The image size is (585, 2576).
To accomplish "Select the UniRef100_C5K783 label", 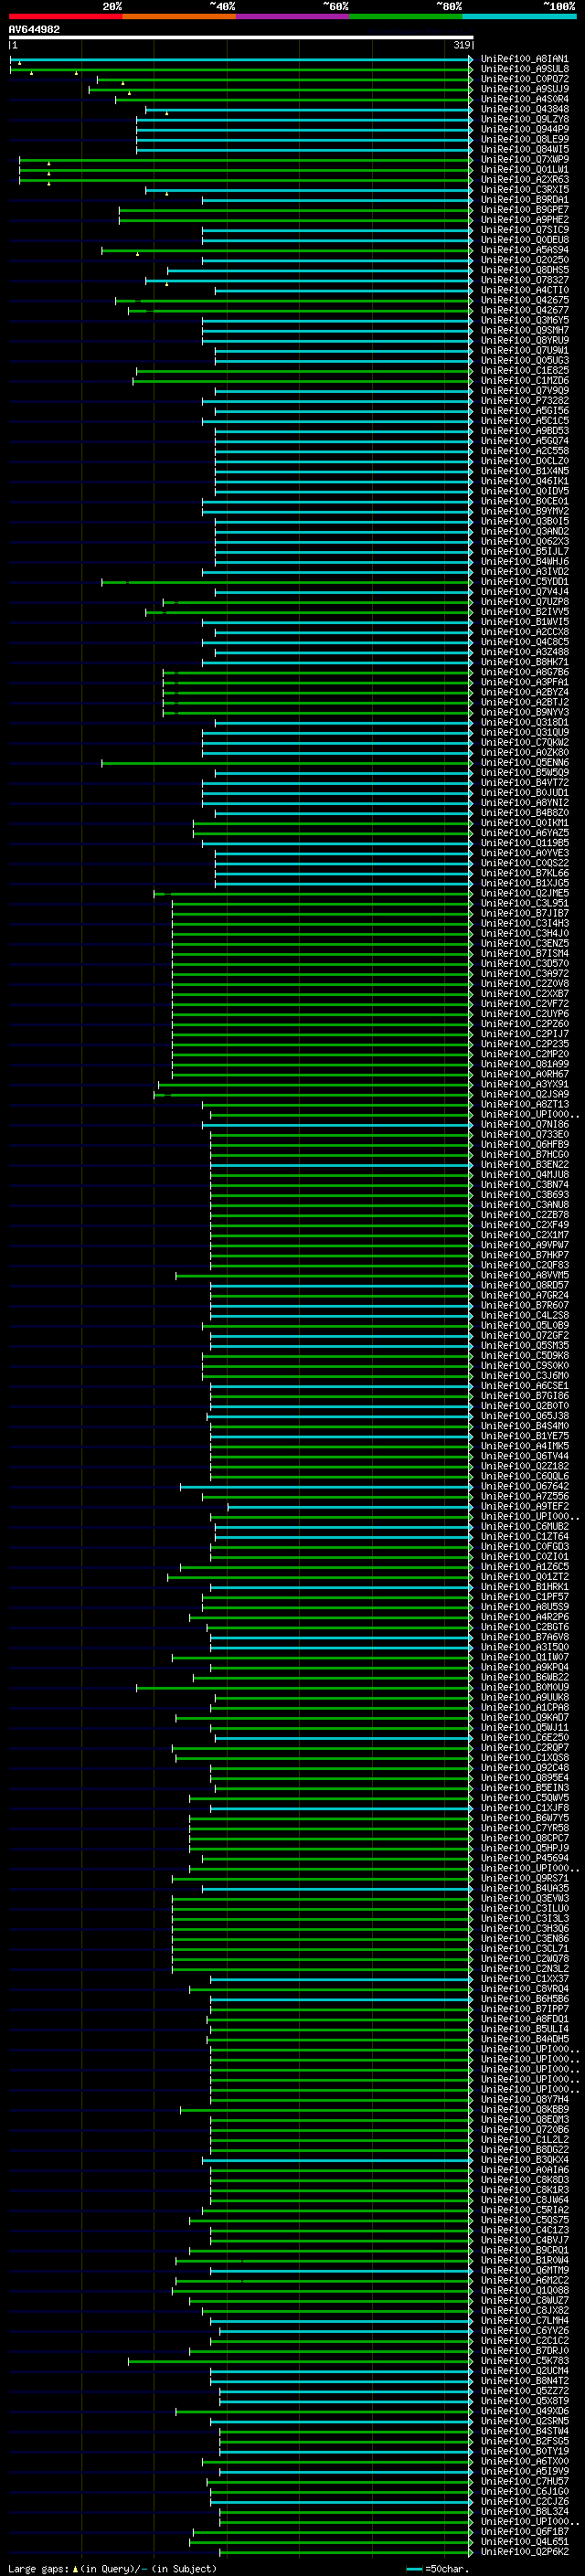I will (x=524, y=2360).
